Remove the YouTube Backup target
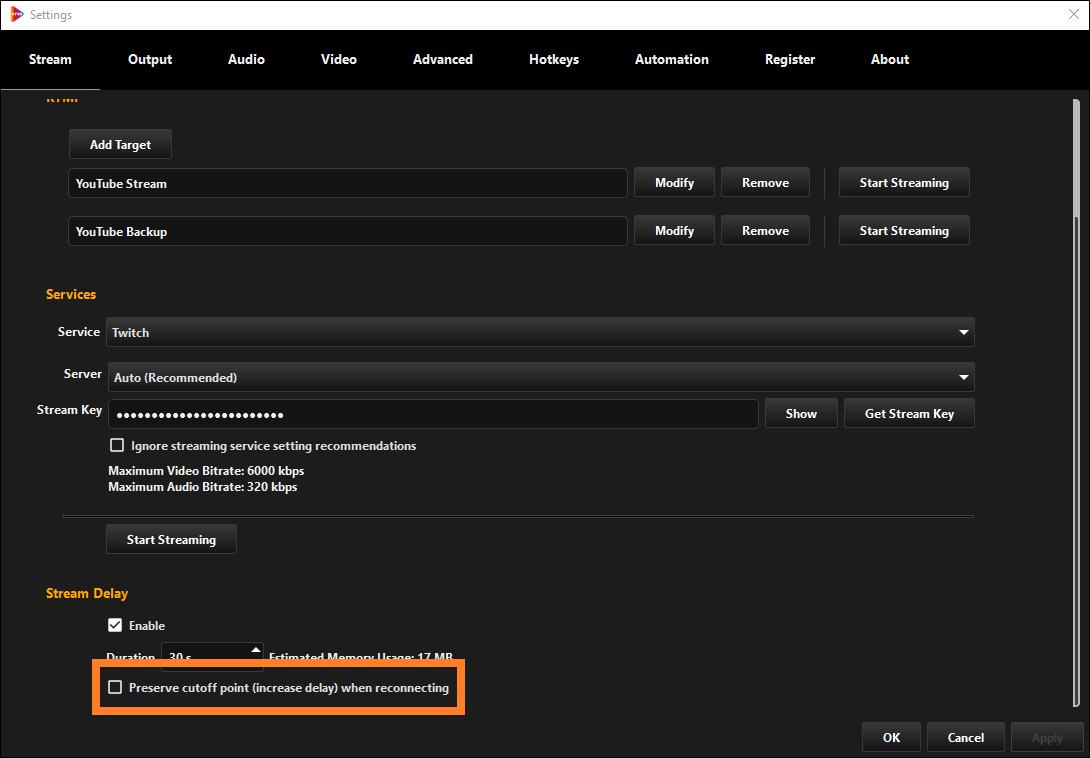Viewport: 1090px width, 758px height. (765, 230)
